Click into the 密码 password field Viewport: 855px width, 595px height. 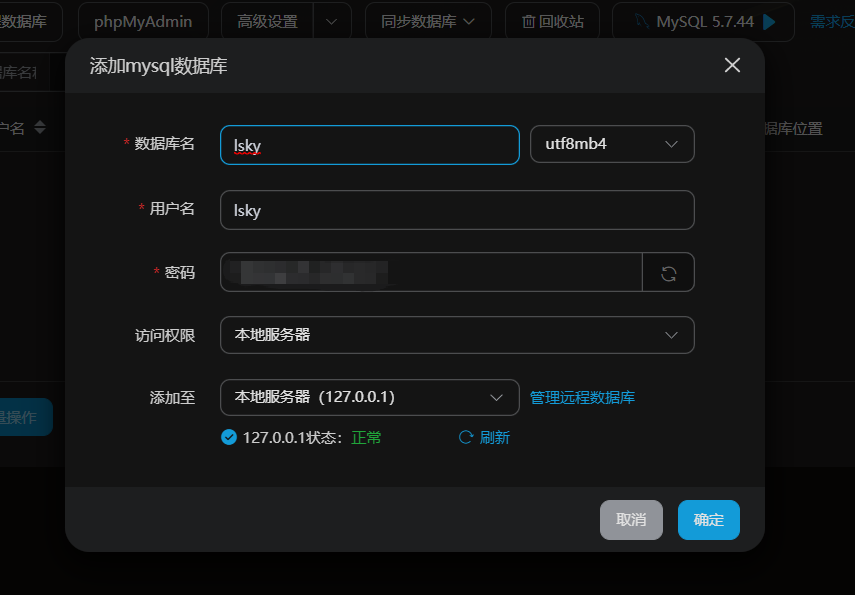point(430,273)
